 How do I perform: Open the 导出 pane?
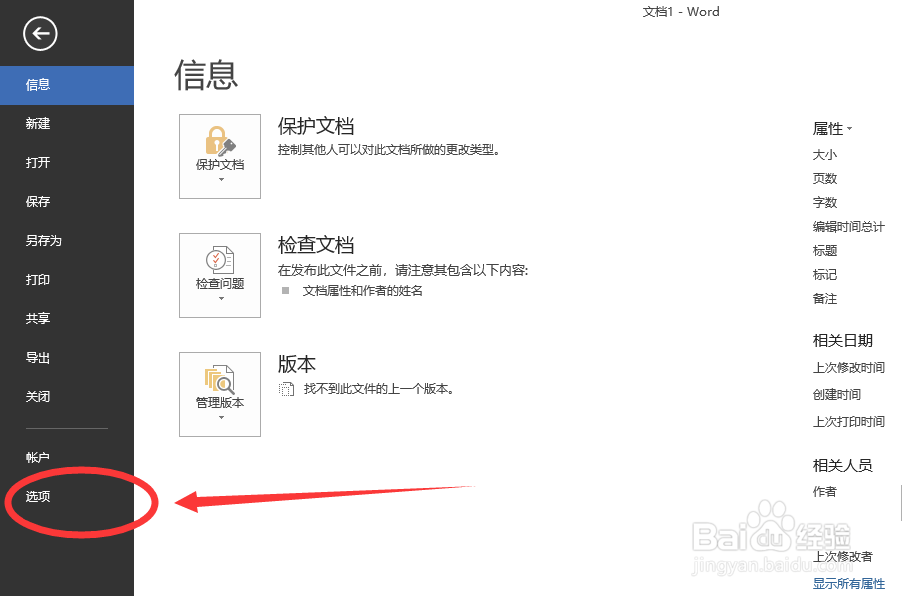click(39, 357)
